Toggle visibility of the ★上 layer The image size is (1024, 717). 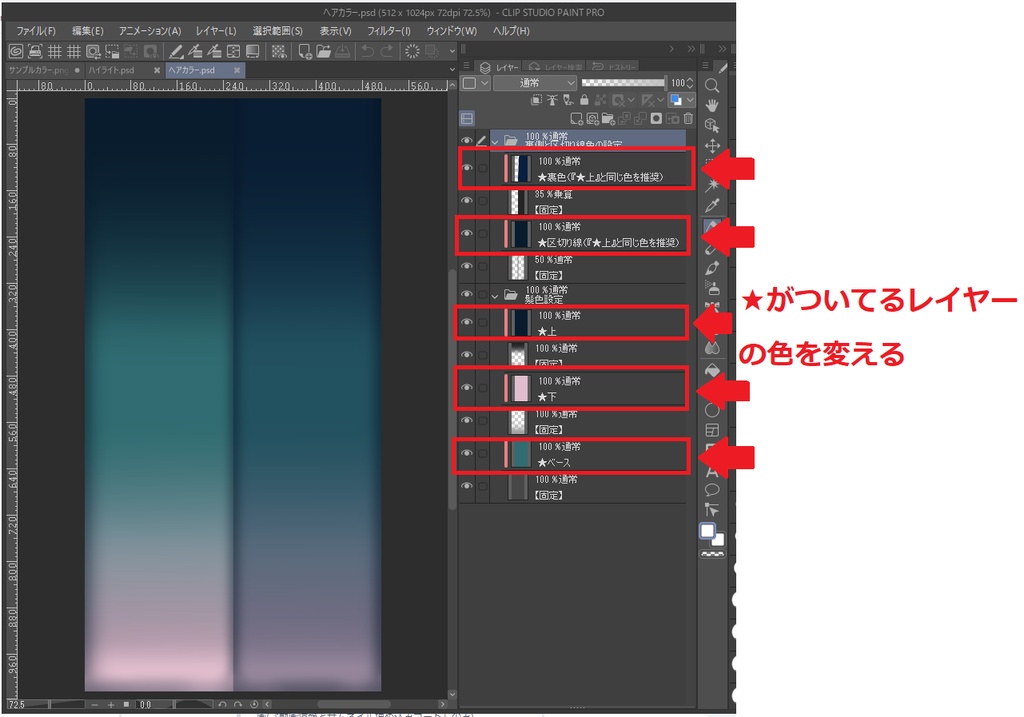point(466,323)
